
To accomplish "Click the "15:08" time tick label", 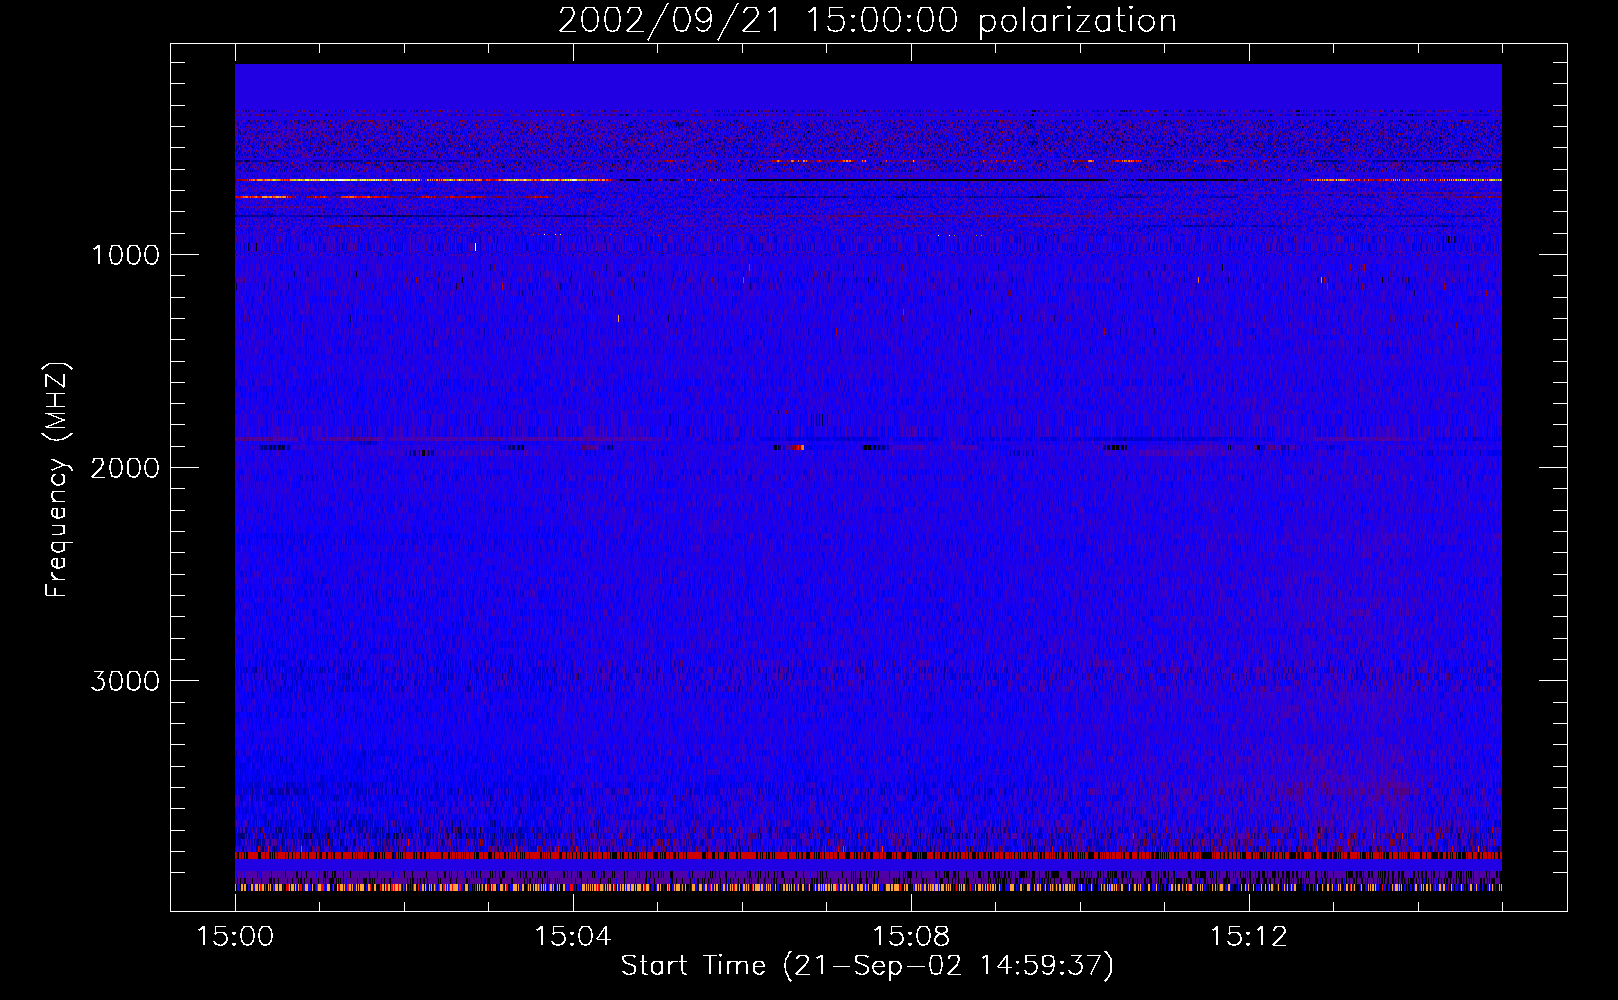I will pos(911,937).
